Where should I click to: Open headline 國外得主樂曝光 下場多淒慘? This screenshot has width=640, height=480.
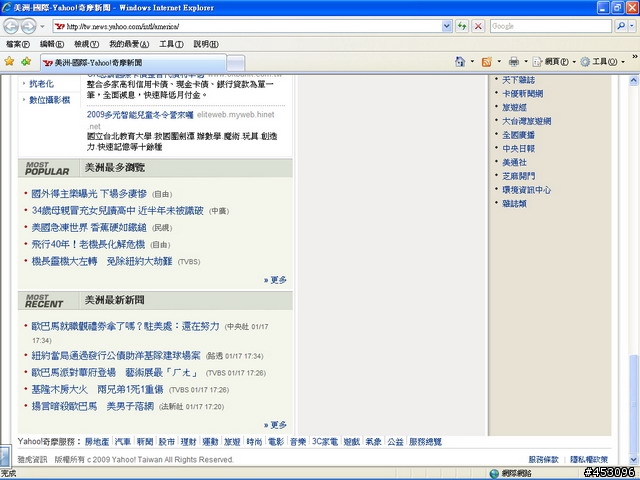coord(89,194)
